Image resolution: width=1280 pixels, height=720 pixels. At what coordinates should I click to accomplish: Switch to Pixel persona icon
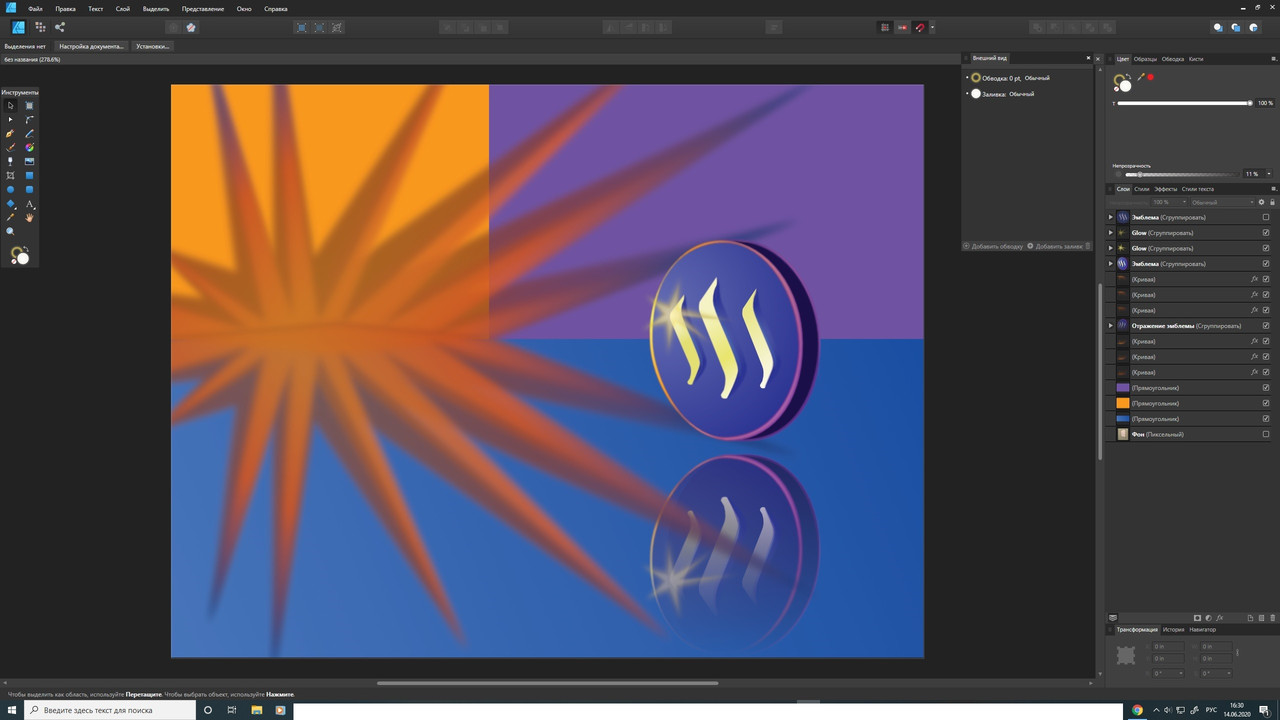(40, 28)
